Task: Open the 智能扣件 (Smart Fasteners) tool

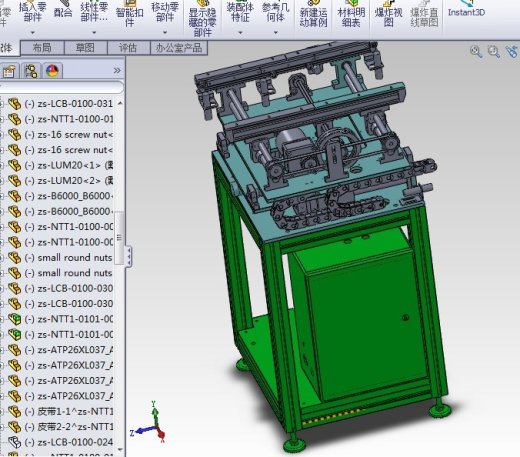Action: [x=130, y=13]
